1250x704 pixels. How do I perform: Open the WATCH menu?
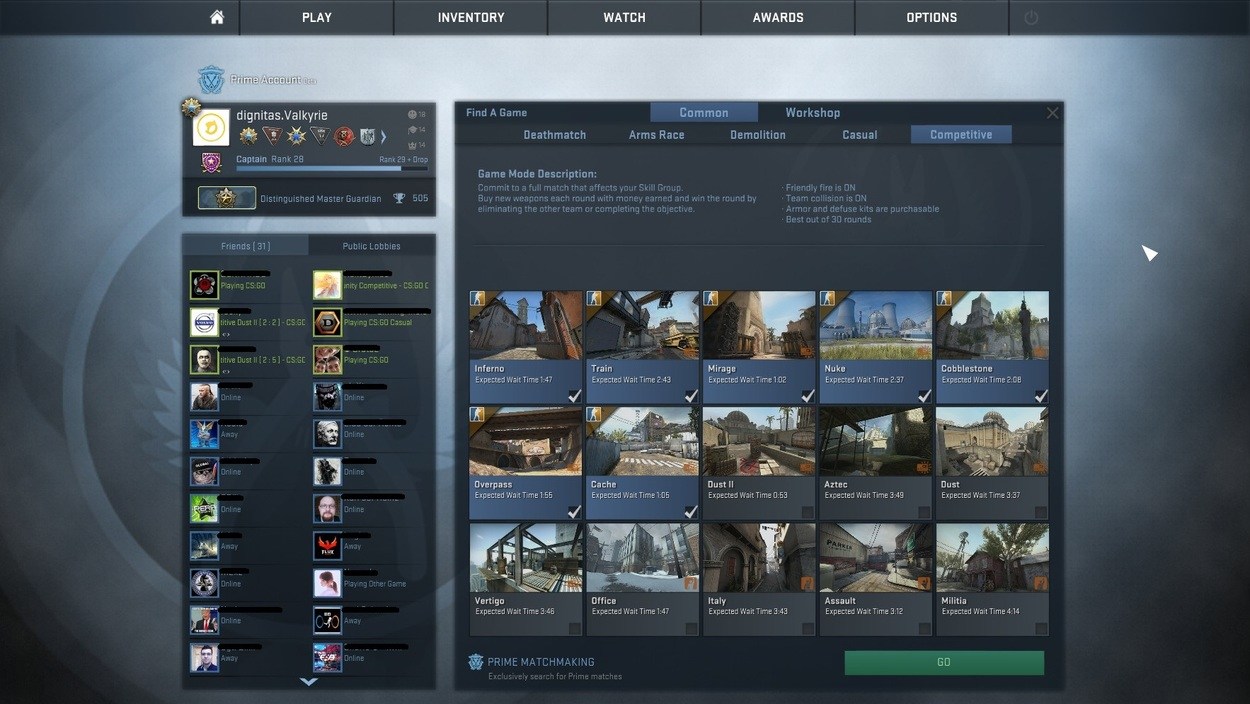point(624,18)
